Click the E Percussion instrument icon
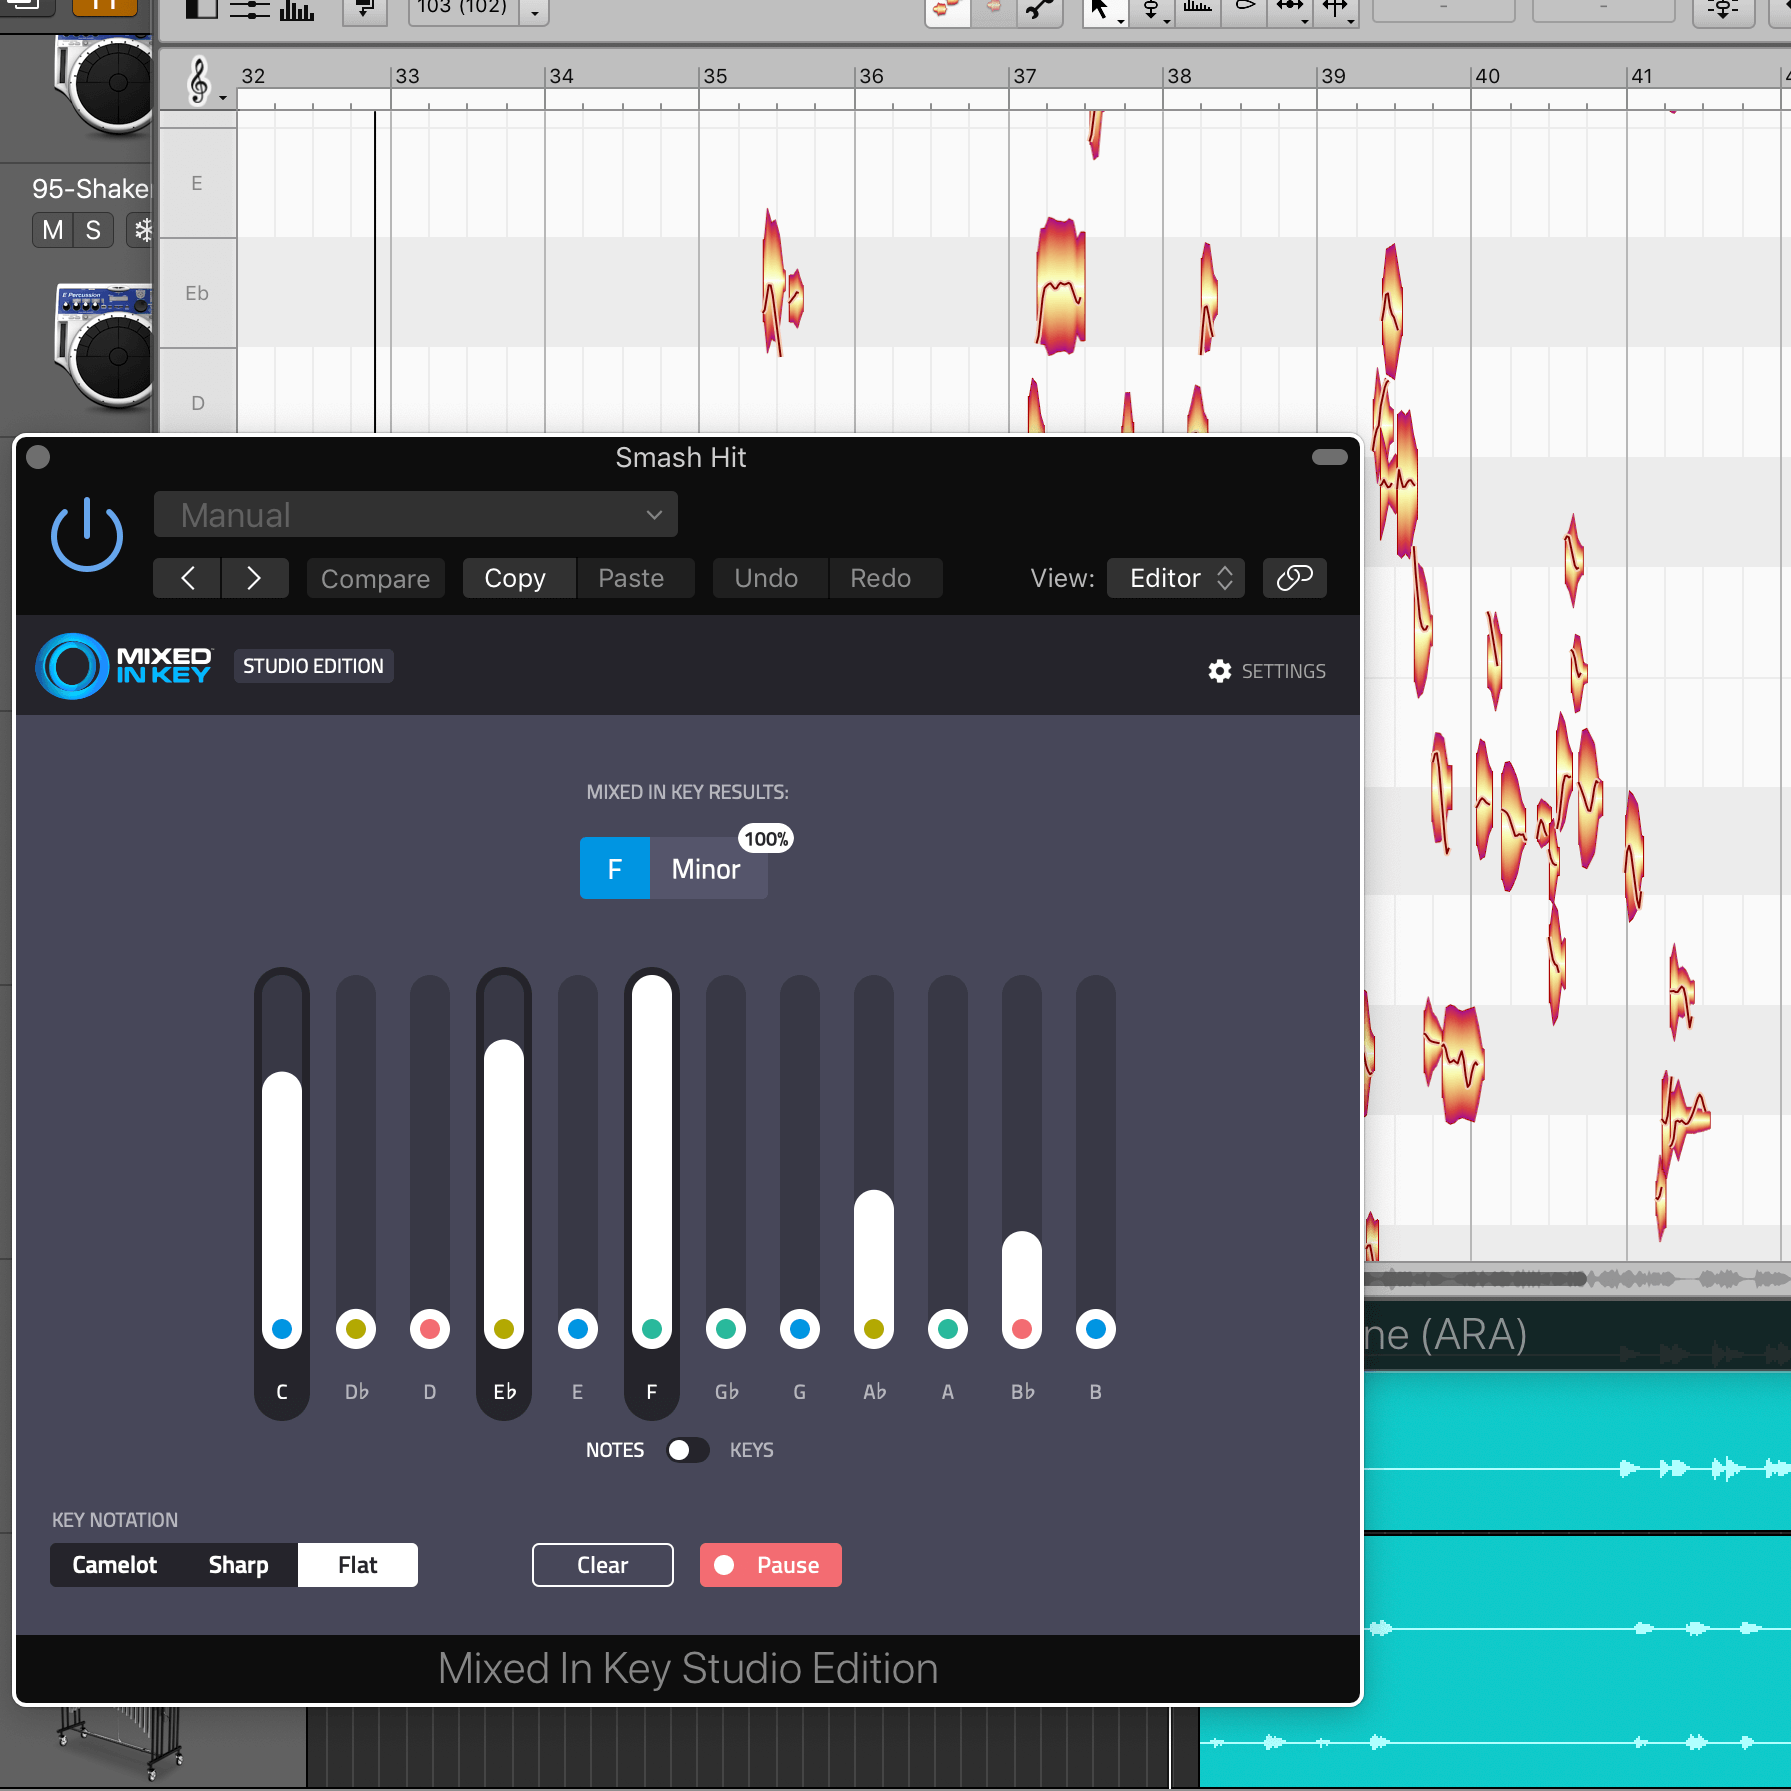This screenshot has width=1791, height=1791. tap(105, 345)
